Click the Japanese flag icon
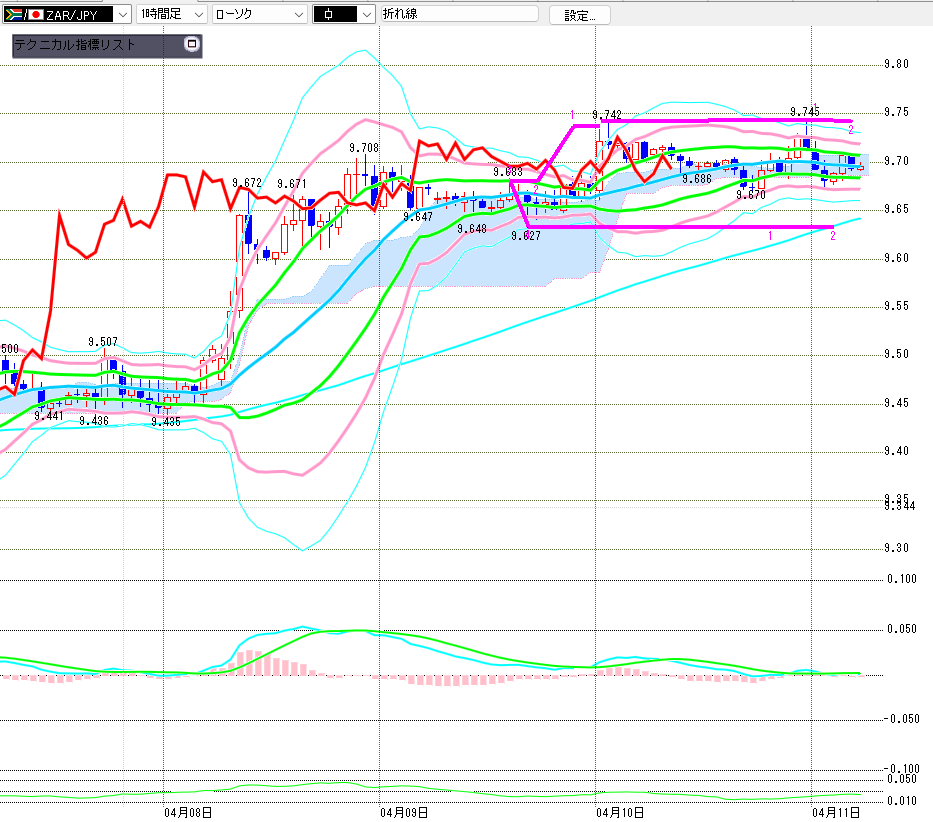The height and width of the screenshot is (822, 933). (x=35, y=15)
